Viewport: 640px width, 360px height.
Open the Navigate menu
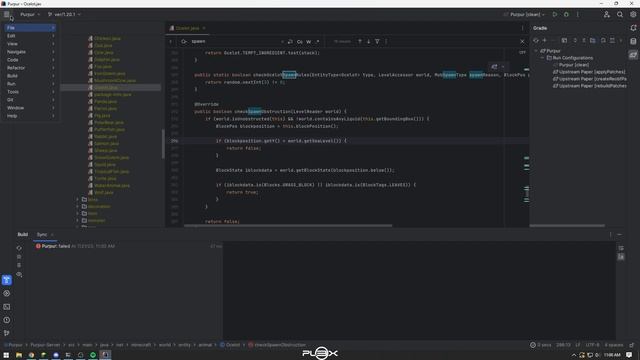pyautogui.click(x=30, y=52)
